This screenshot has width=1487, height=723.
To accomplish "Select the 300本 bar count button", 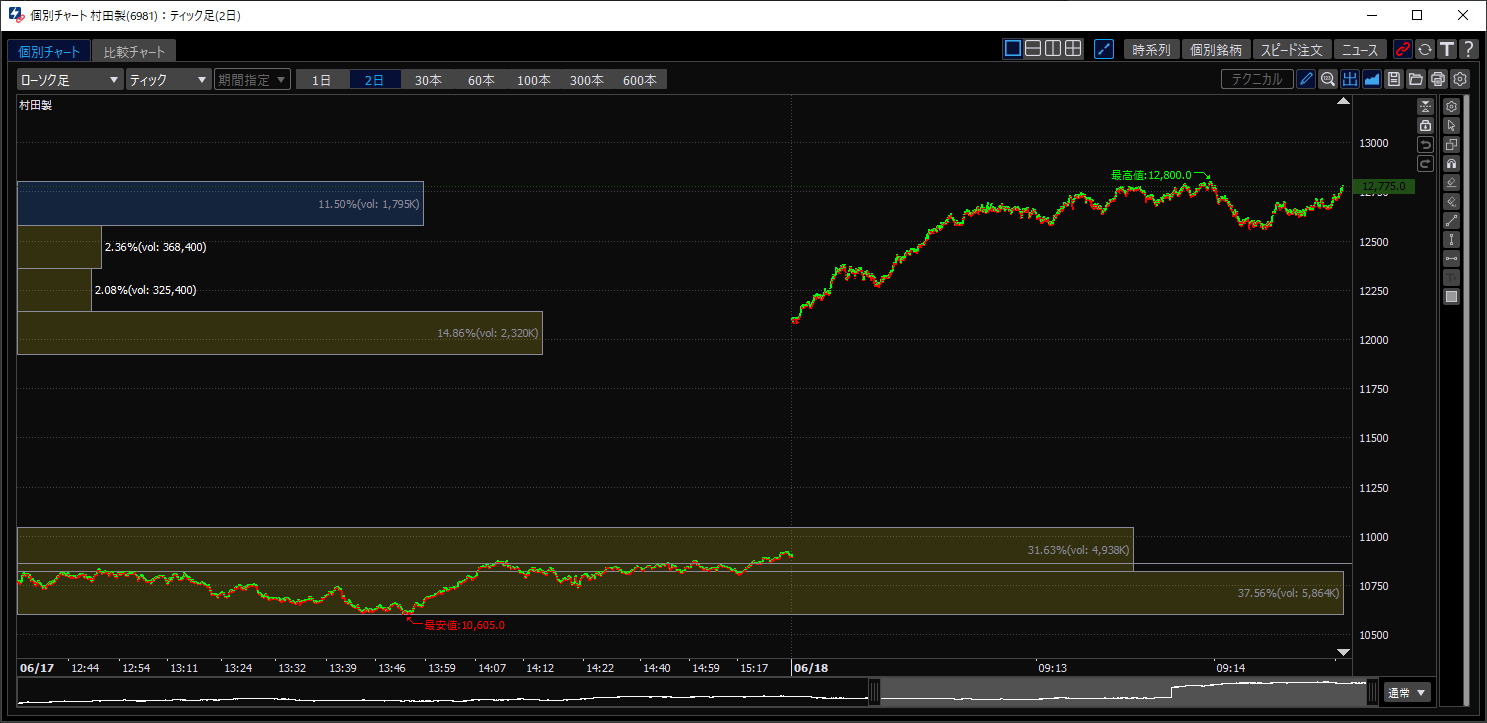I will coord(587,80).
